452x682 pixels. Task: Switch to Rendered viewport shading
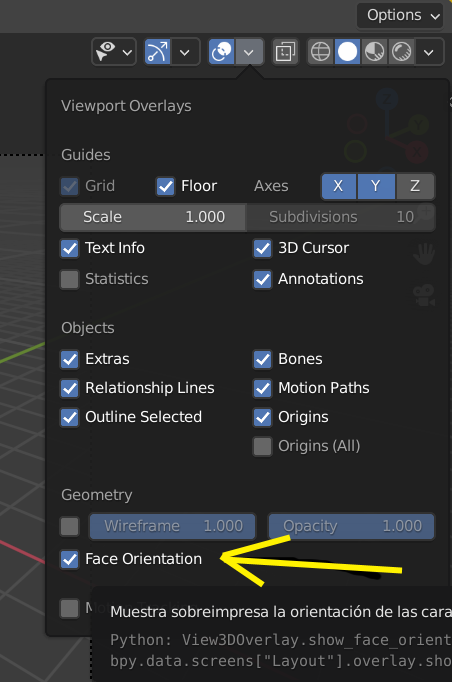[x=401, y=52]
